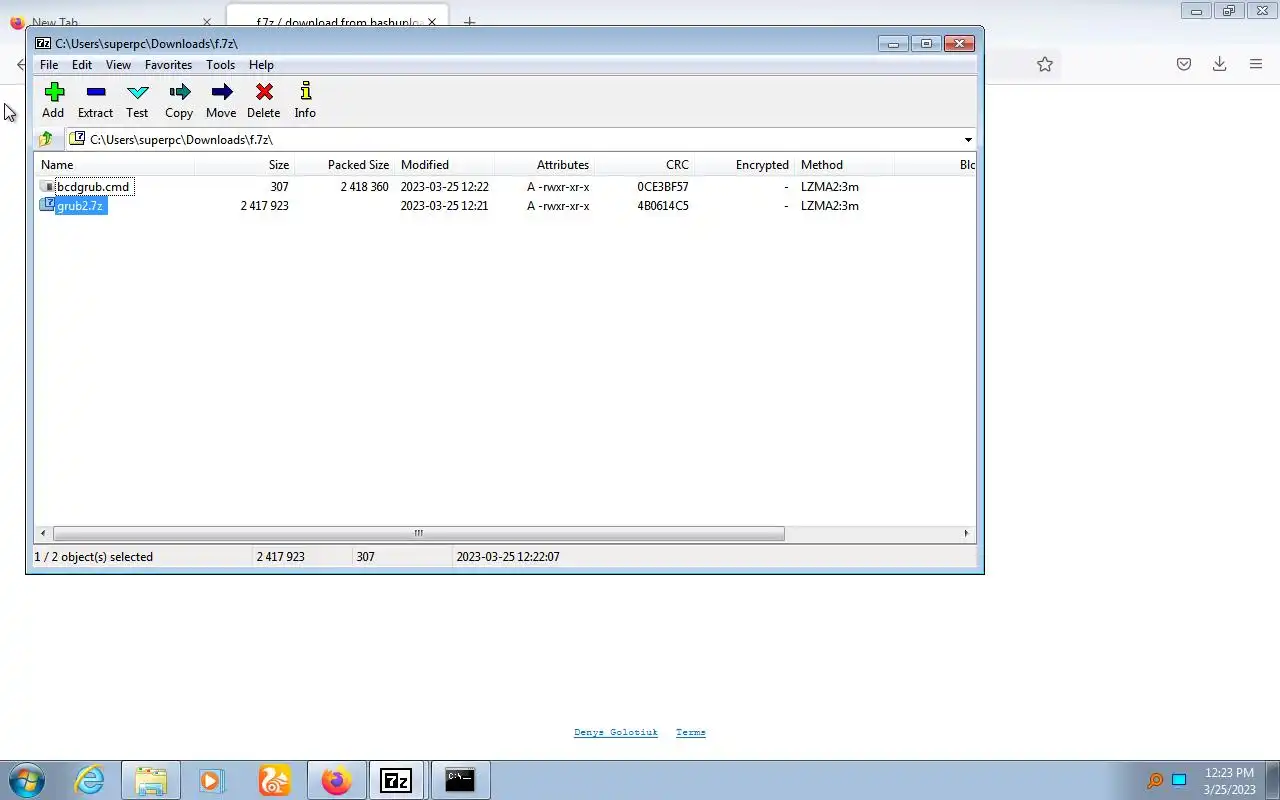This screenshot has height=800, width=1280.
Task: Select the grub2.7z archive icon
Action: [47, 205]
